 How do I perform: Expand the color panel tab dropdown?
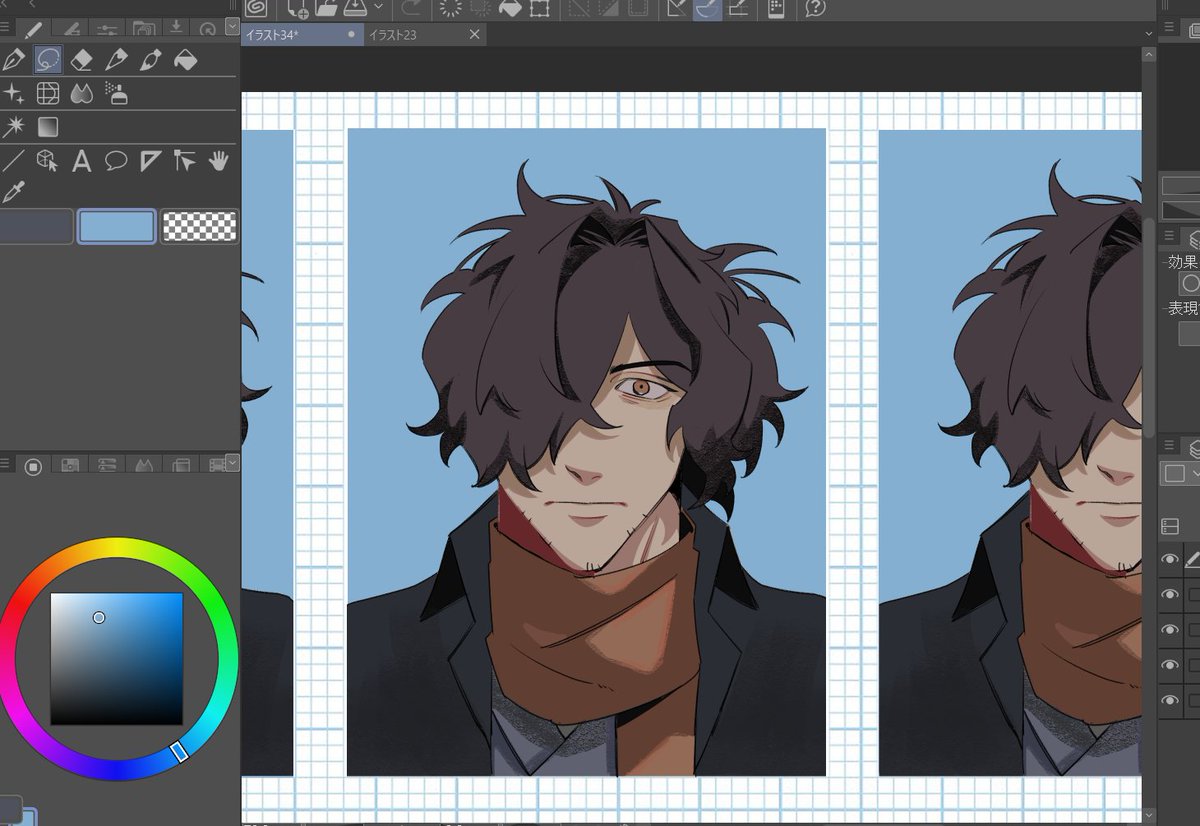tap(233, 462)
